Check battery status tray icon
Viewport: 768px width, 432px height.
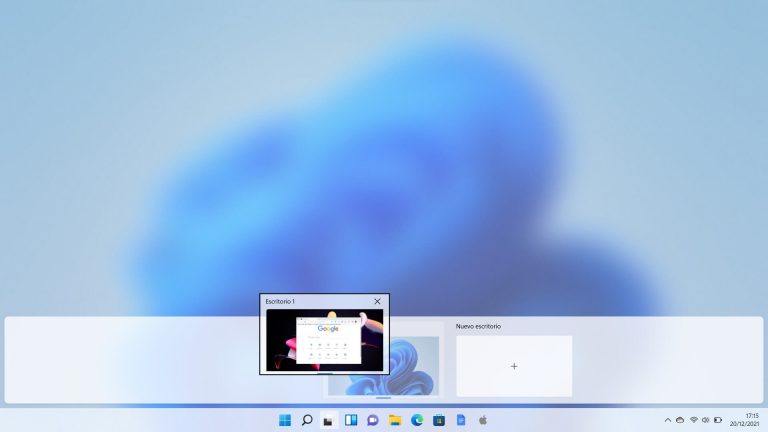pyautogui.click(x=718, y=420)
